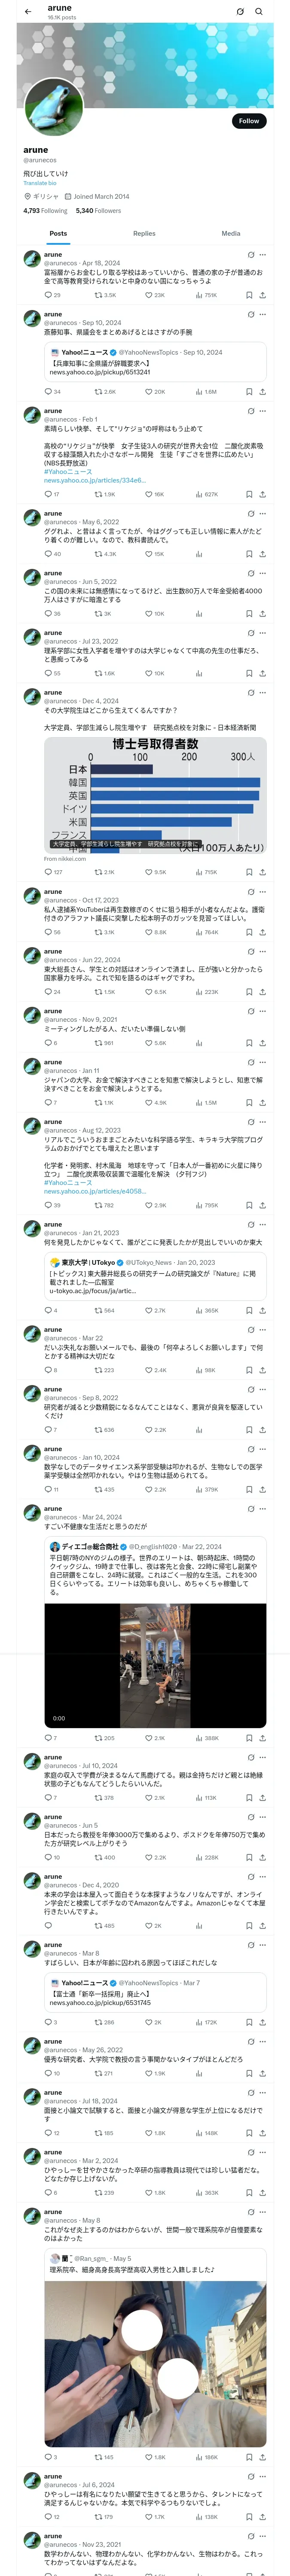This screenshot has width=290, height=2576.
Task: Follow the arune account
Action: point(248,121)
